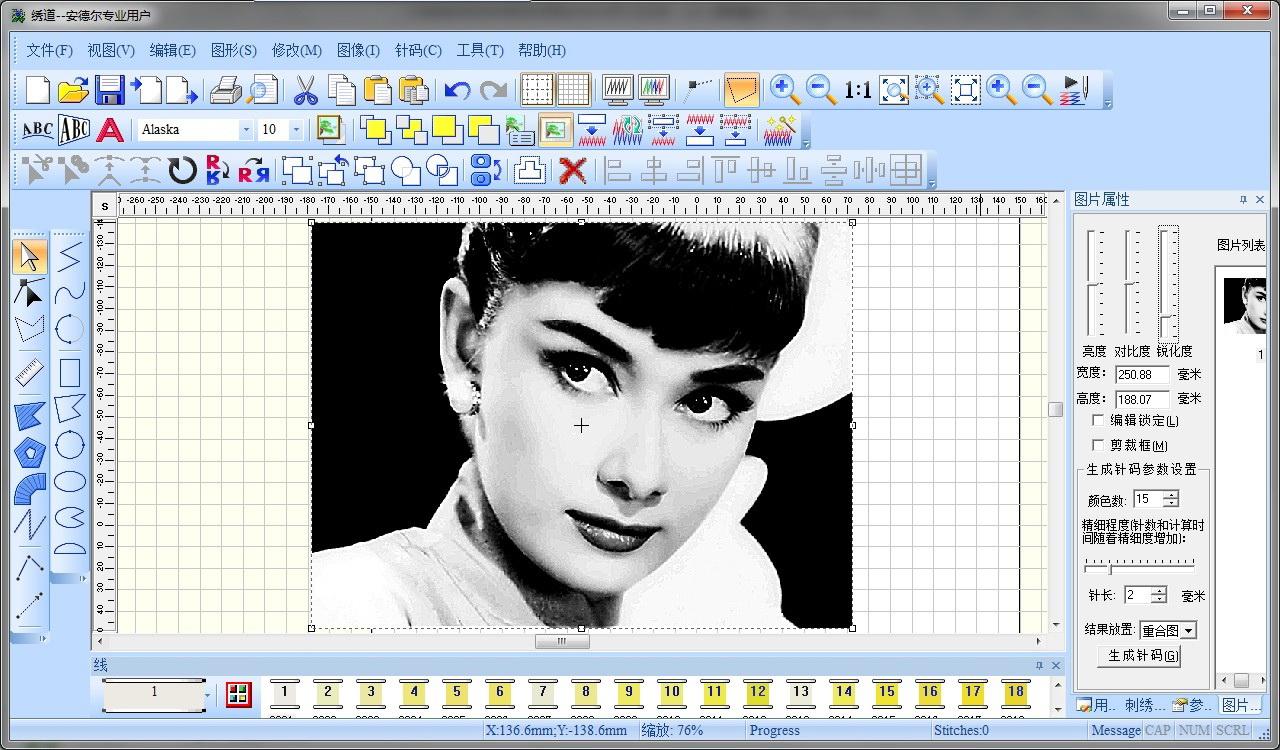1280x750 pixels.
Task: Open the 针码(C) menu
Action: point(418,50)
